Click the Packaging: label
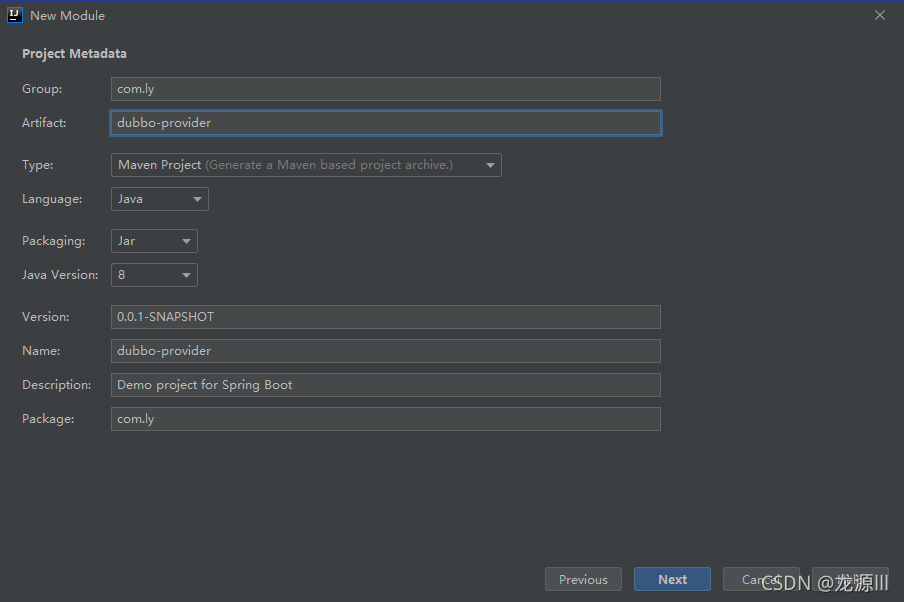Viewport: 904px width, 602px height. [54, 241]
